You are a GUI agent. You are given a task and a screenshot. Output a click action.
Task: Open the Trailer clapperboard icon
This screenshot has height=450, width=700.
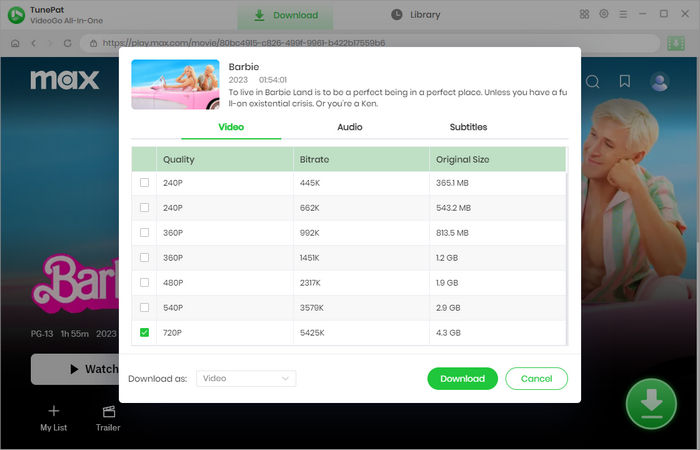coord(108,411)
